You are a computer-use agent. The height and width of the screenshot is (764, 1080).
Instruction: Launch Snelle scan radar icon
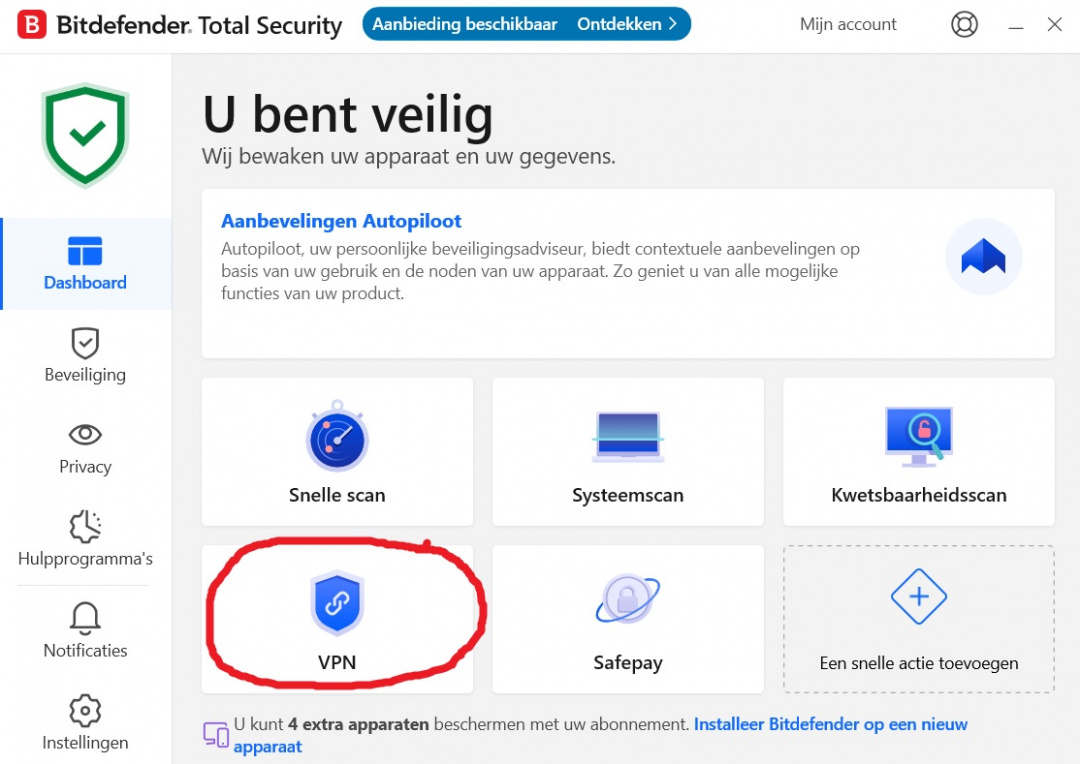tap(337, 436)
